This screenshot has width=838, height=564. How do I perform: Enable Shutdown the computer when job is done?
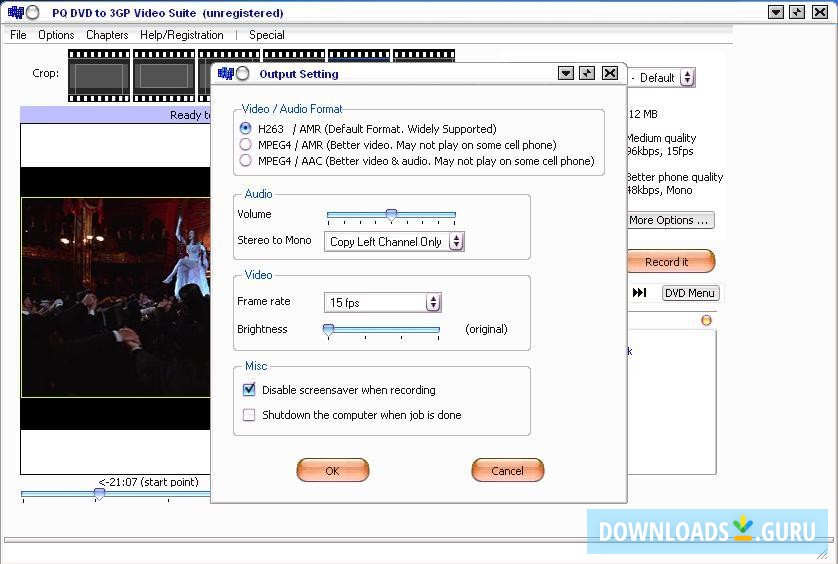click(x=249, y=415)
